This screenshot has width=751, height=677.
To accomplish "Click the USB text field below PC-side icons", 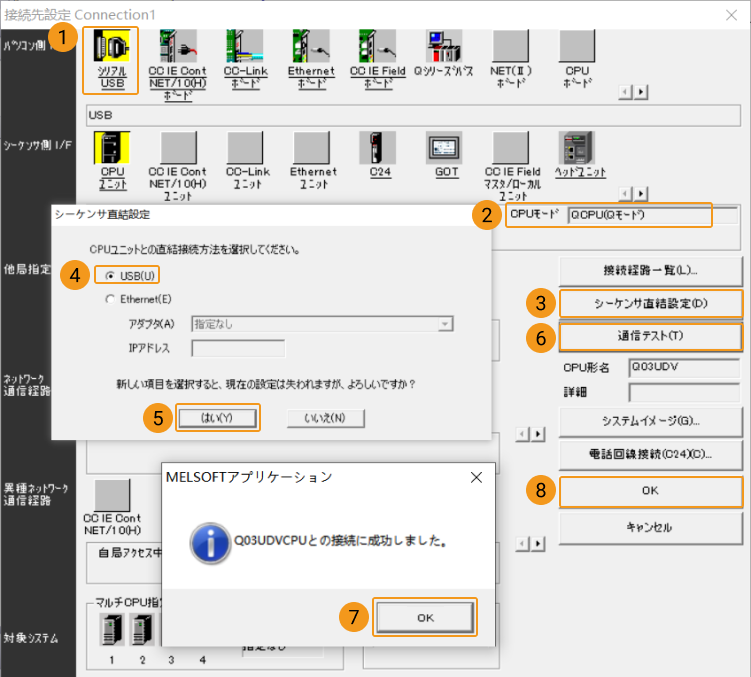I will pyautogui.click(x=413, y=115).
